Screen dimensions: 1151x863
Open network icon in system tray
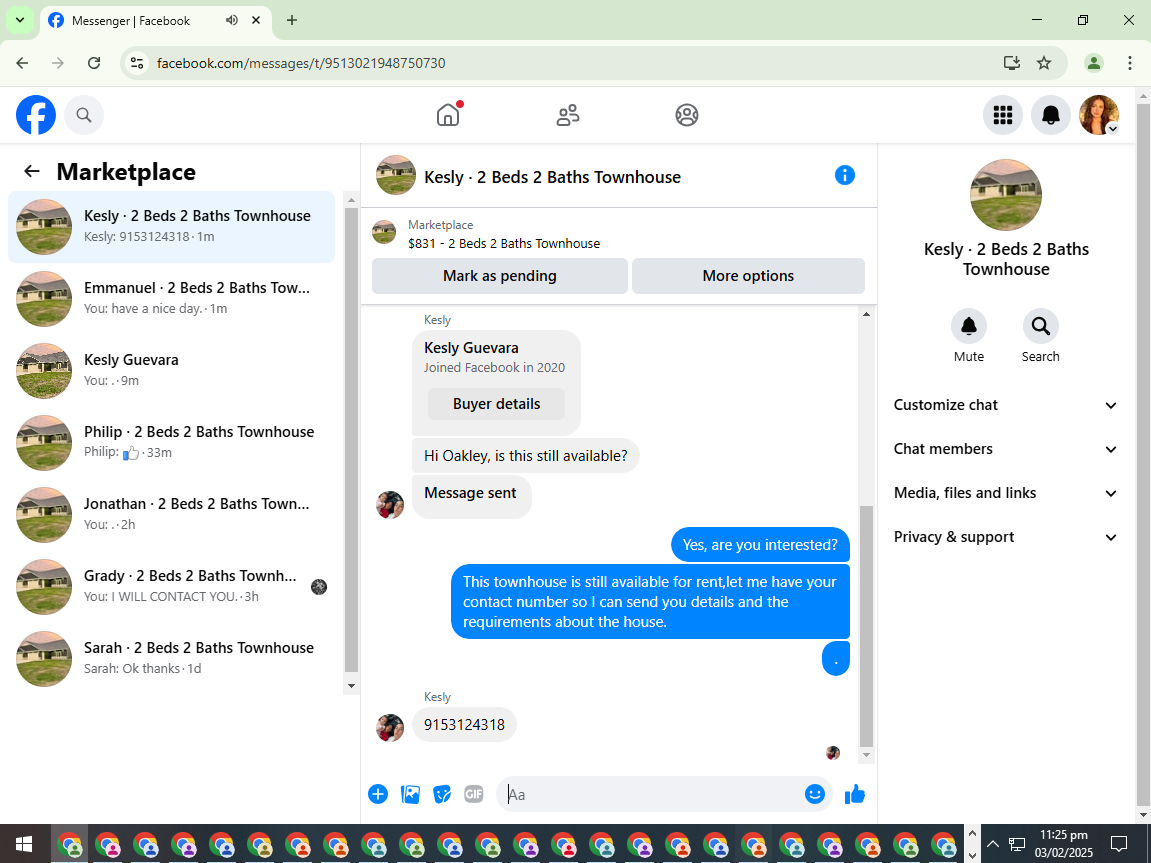1017,844
